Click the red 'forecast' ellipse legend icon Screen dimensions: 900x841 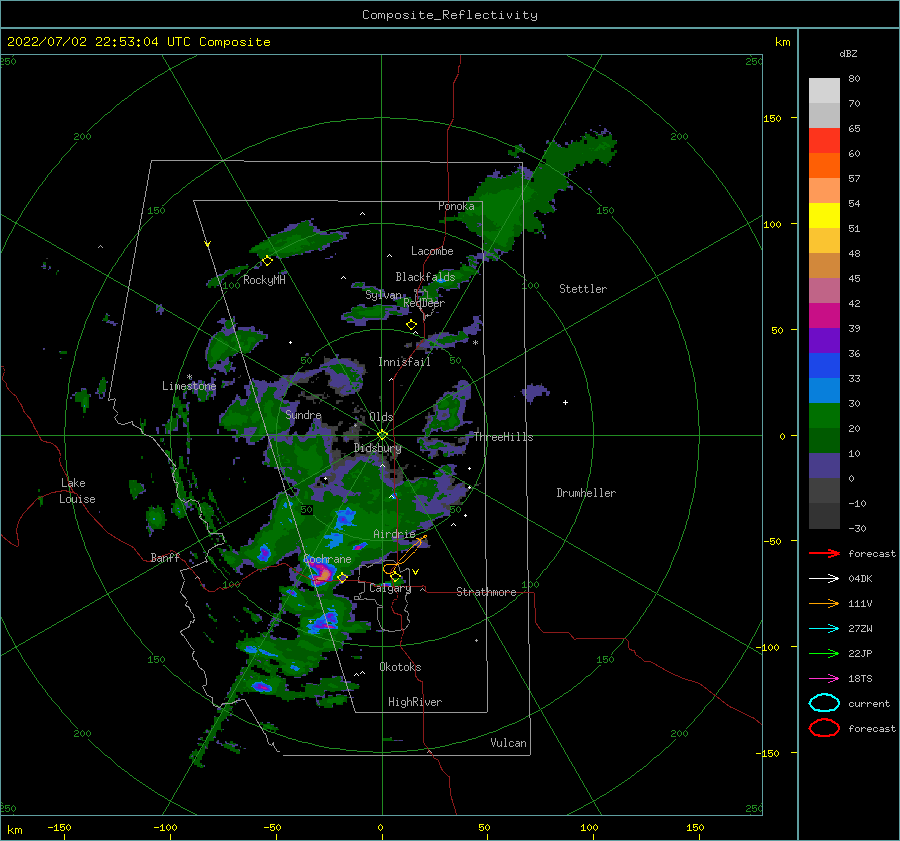coord(824,728)
